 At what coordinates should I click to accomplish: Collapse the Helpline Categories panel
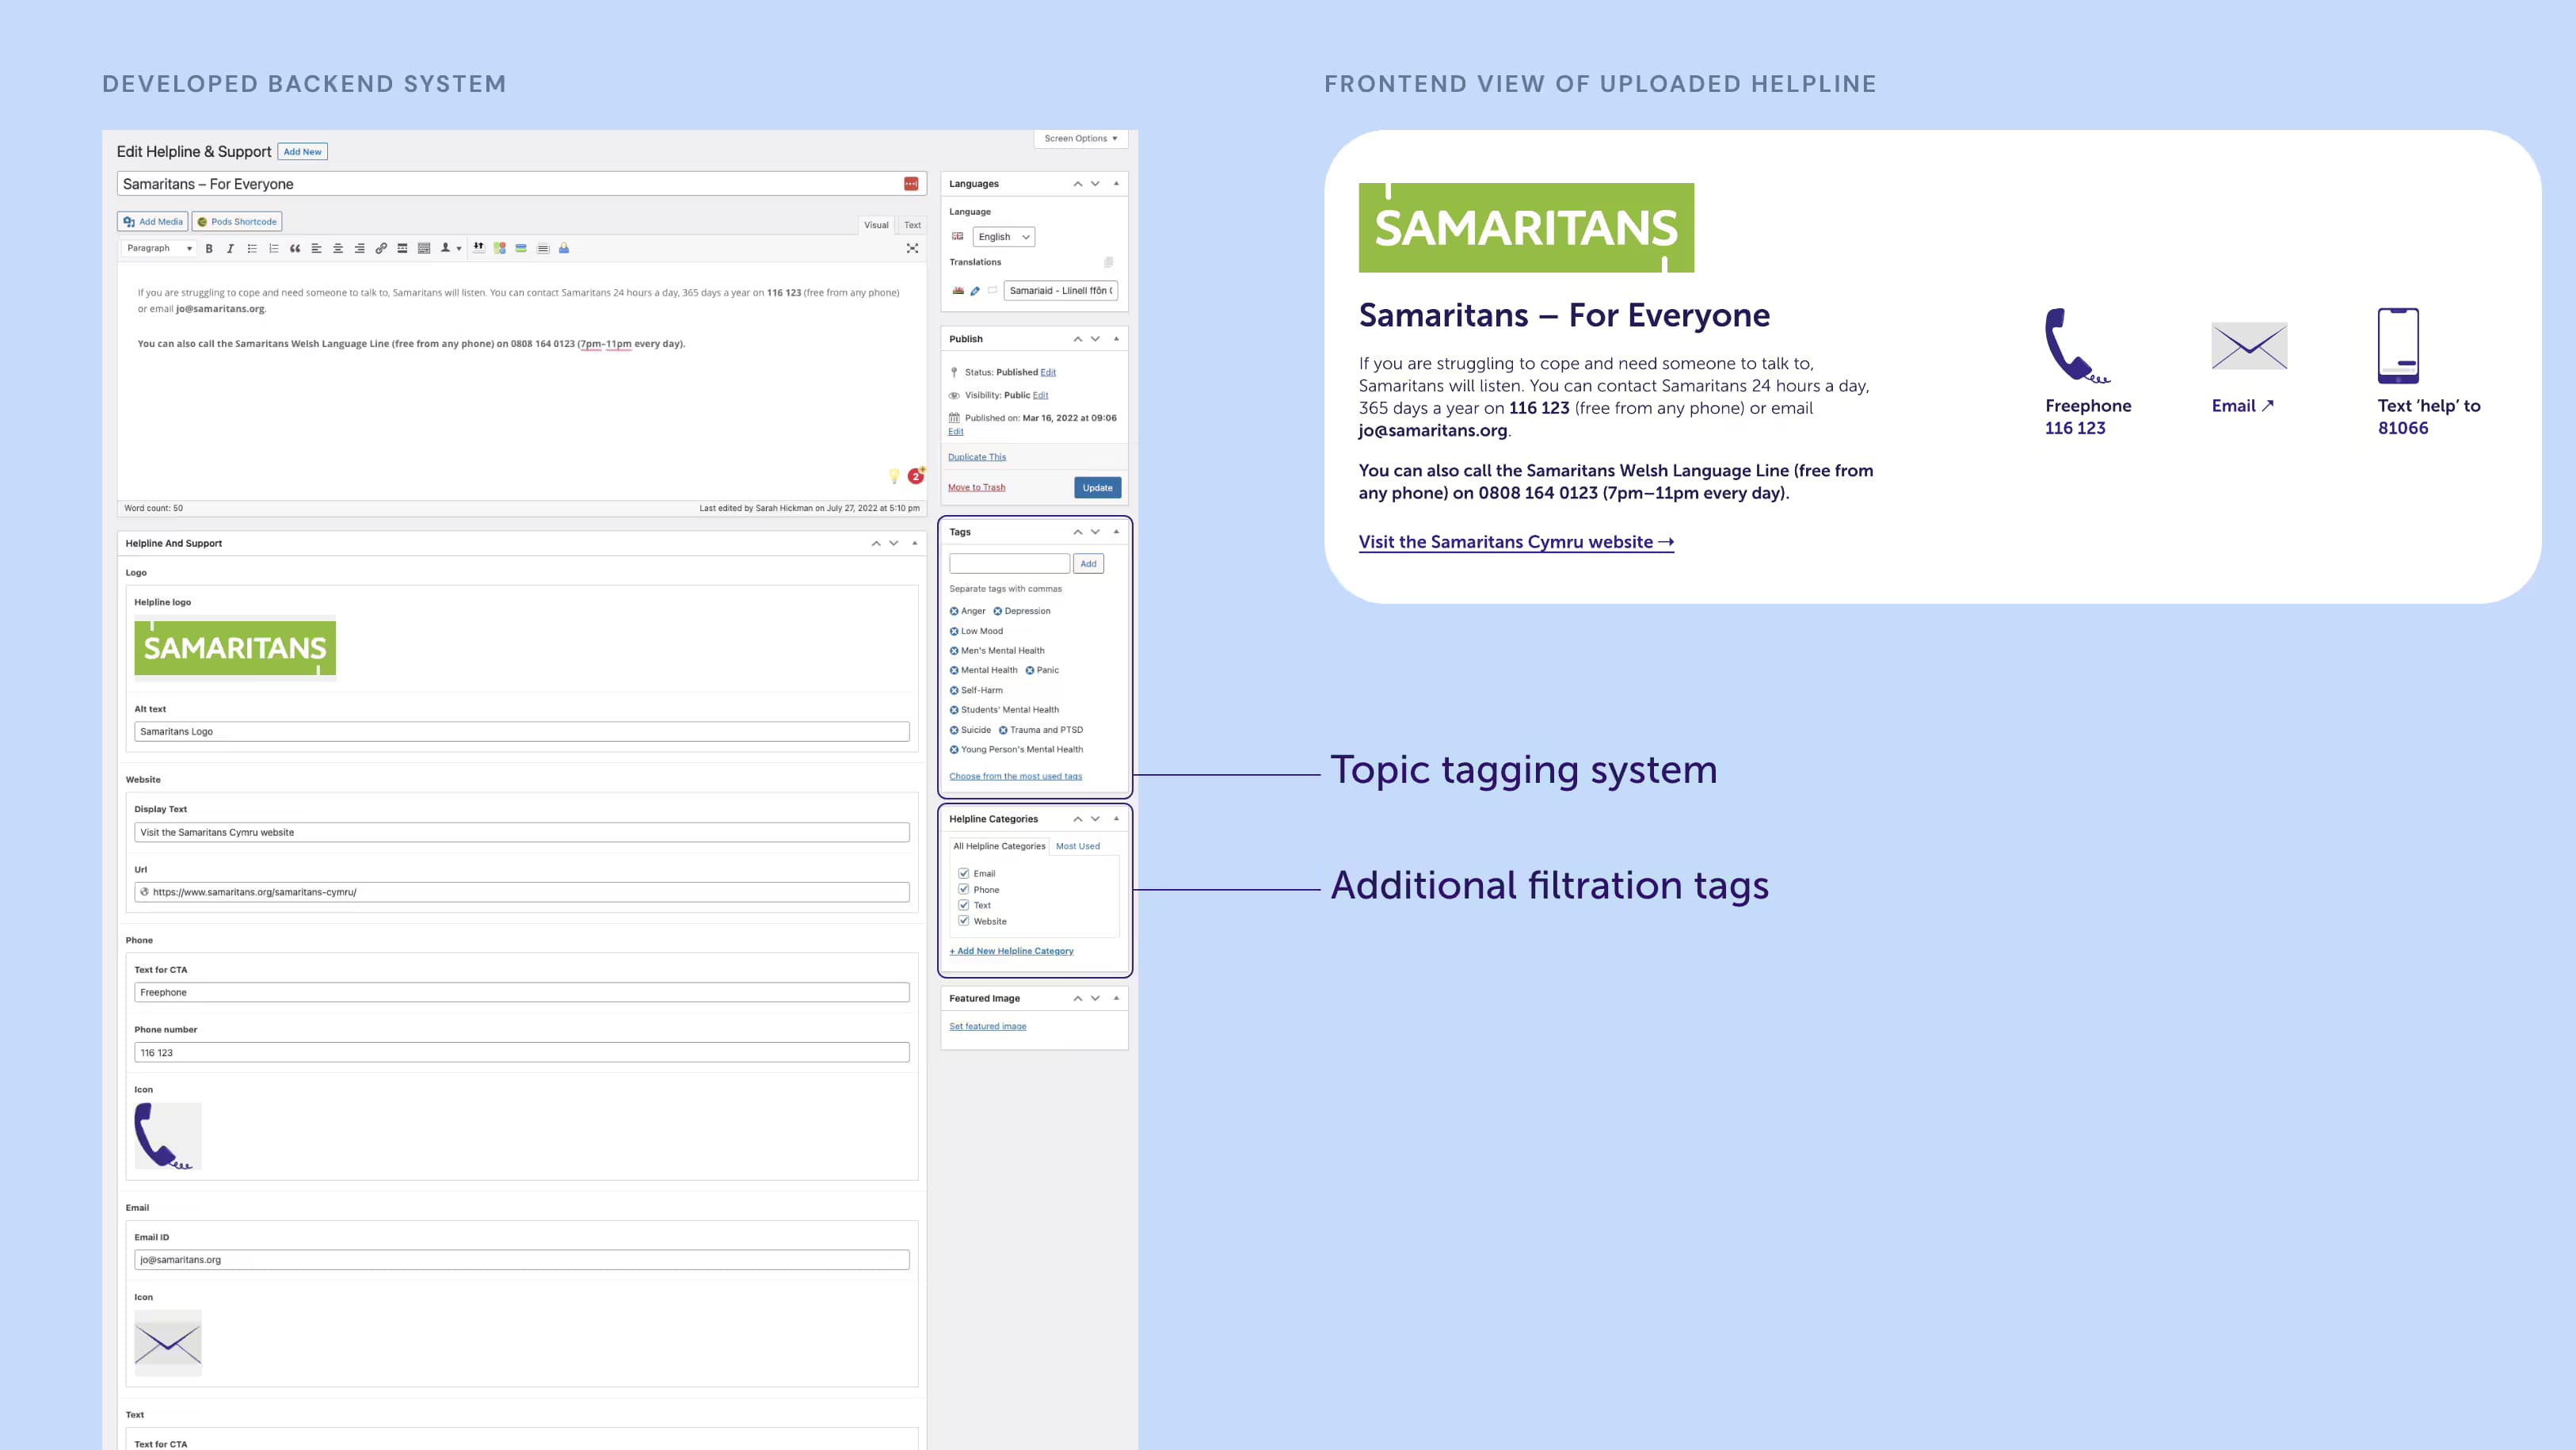click(x=1116, y=819)
